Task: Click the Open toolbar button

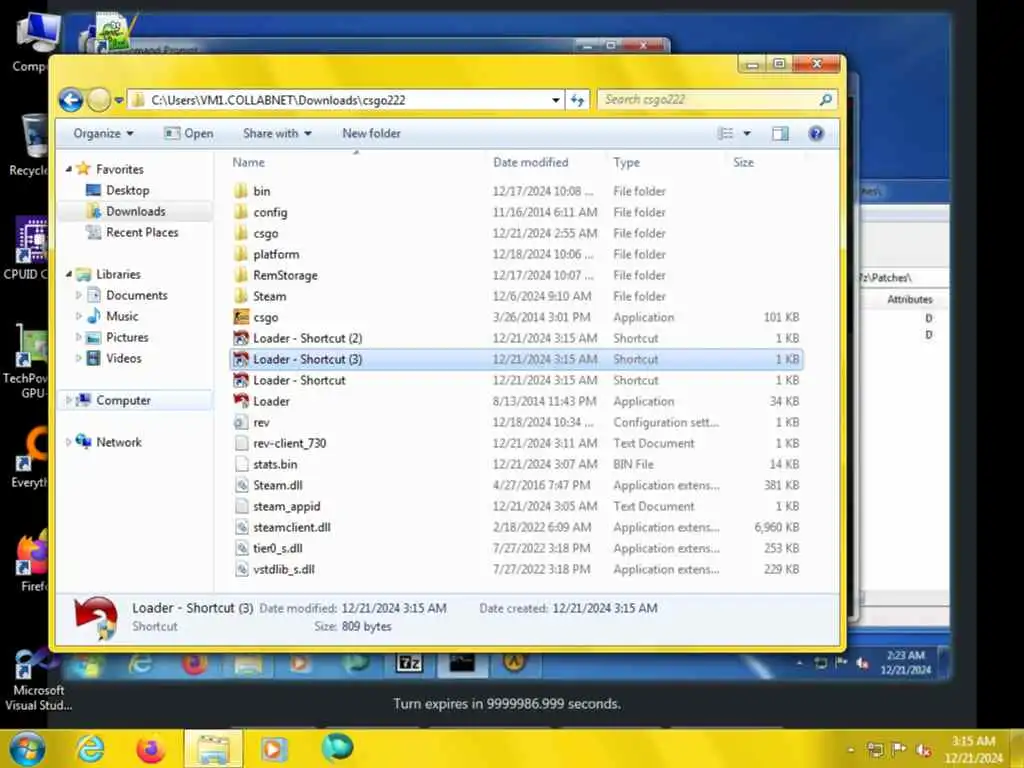Action: (x=189, y=133)
